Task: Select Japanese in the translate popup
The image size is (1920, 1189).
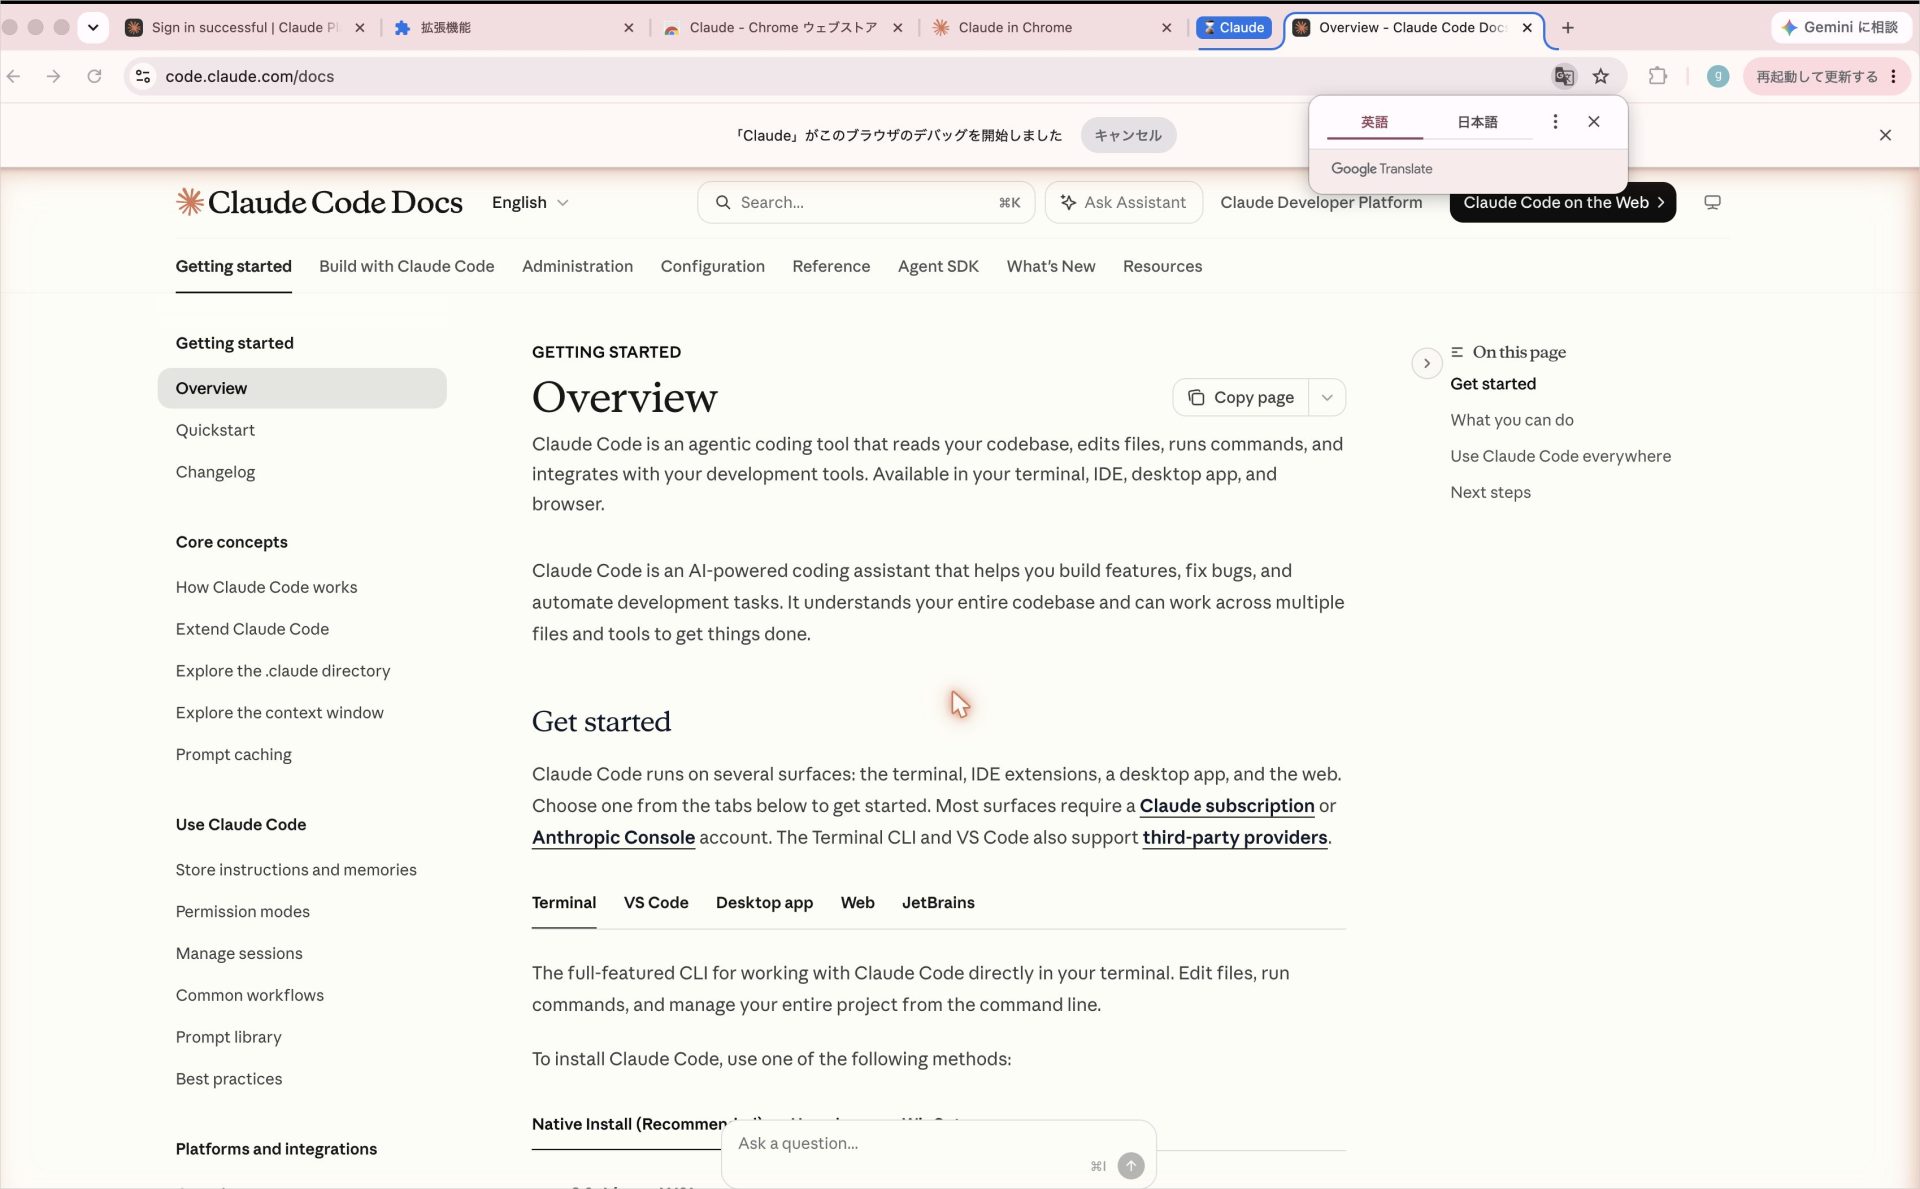Action: (1477, 122)
